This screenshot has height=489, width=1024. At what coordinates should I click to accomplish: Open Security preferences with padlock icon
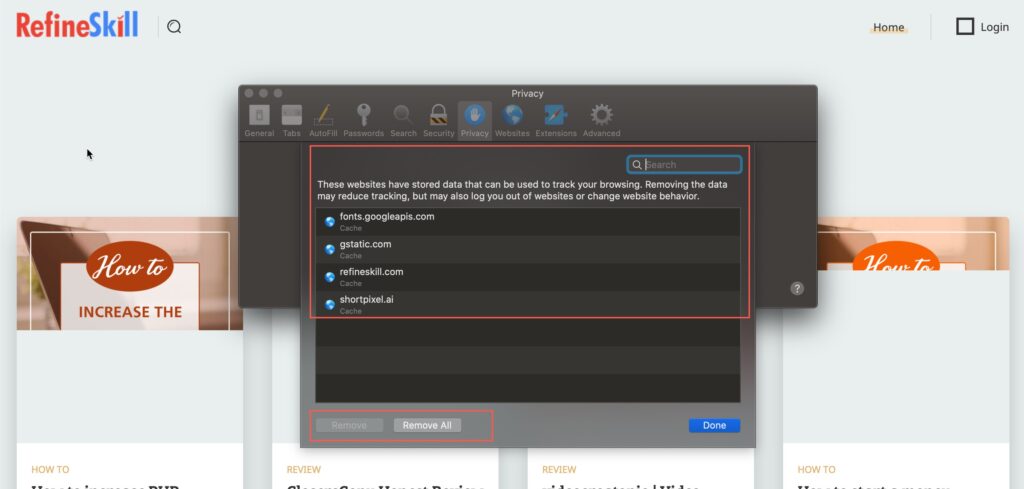(x=438, y=121)
